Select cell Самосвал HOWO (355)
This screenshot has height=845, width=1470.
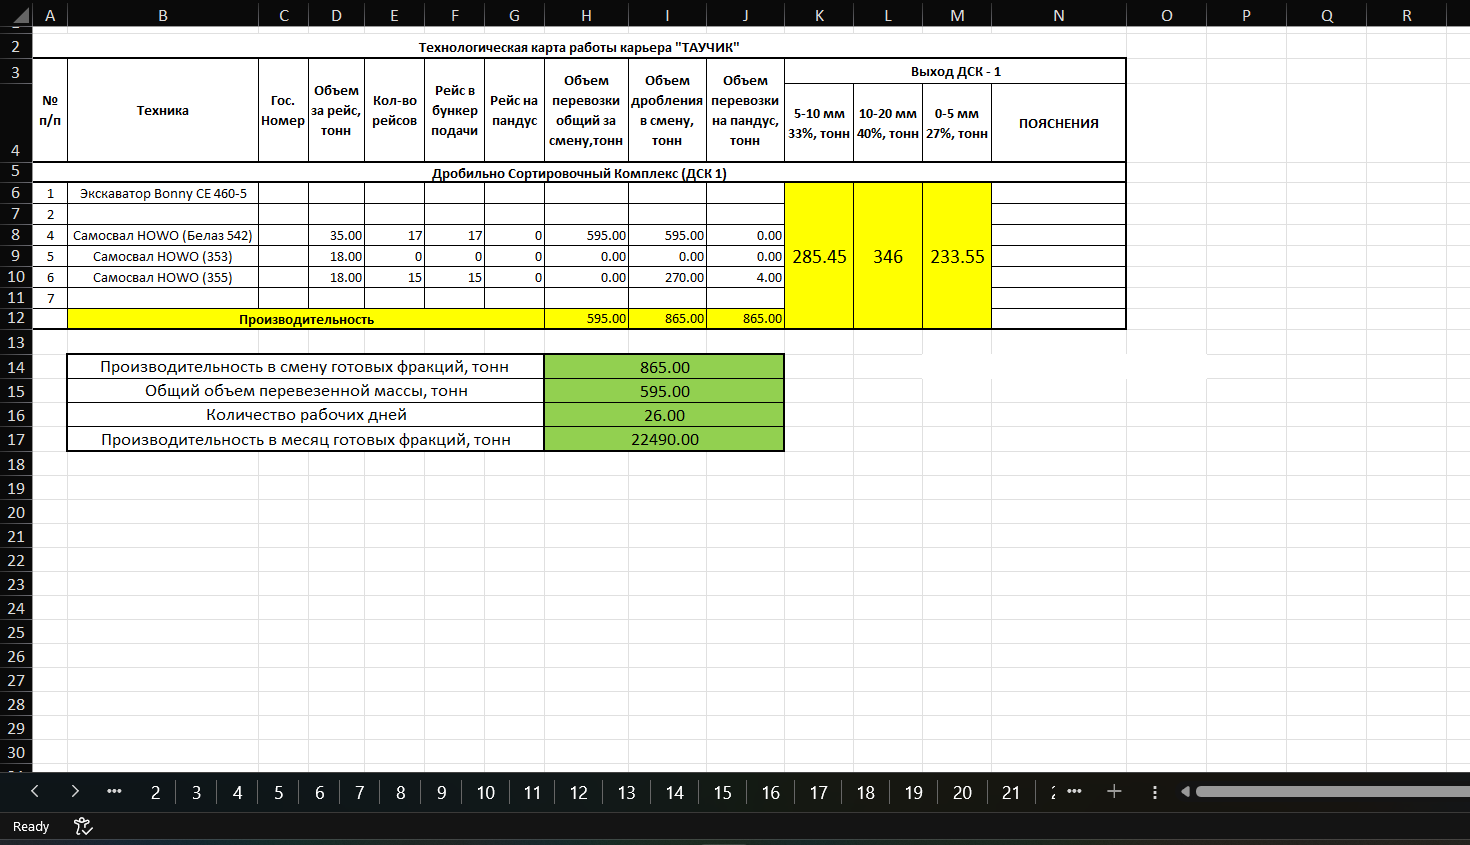click(x=163, y=277)
